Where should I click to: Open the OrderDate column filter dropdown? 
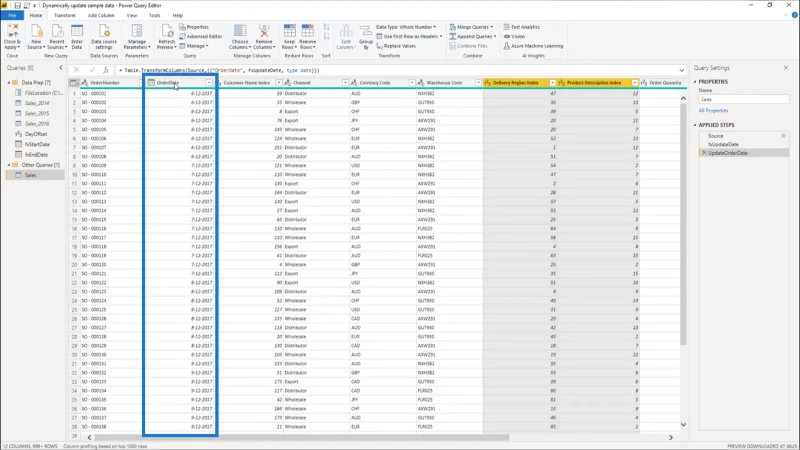tap(209, 83)
